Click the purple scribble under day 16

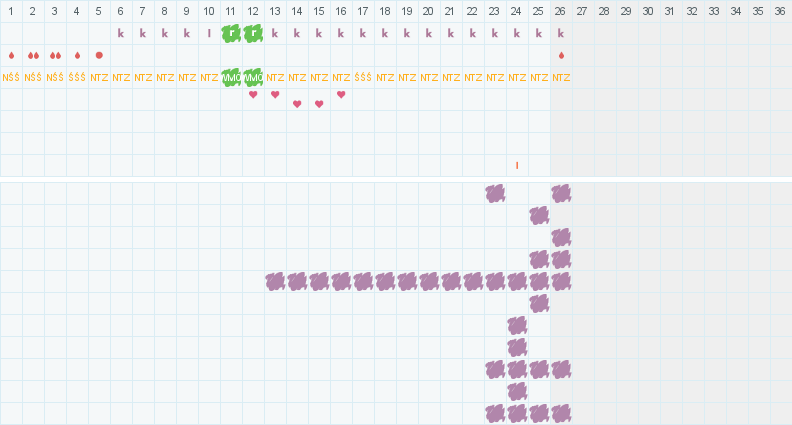tap(341, 281)
